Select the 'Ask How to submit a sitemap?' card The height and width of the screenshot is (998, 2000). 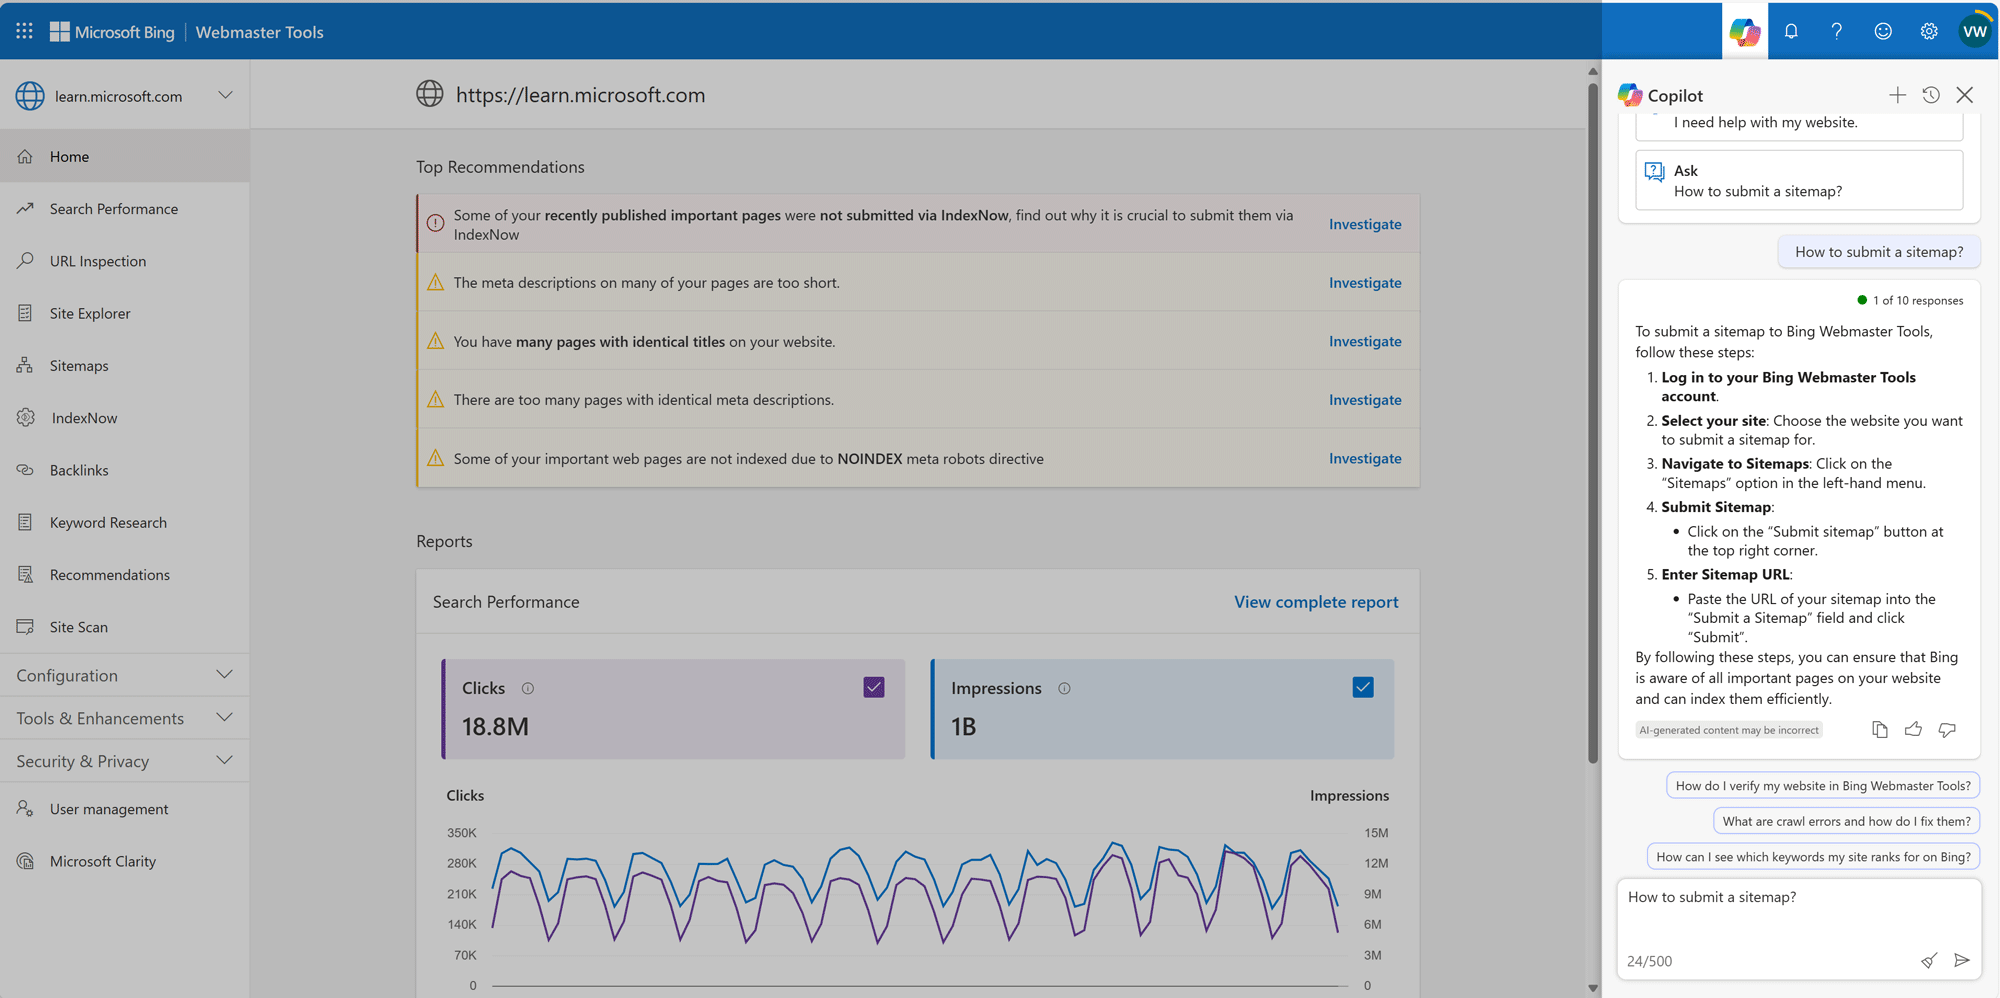pyautogui.click(x=1799, y=180)
